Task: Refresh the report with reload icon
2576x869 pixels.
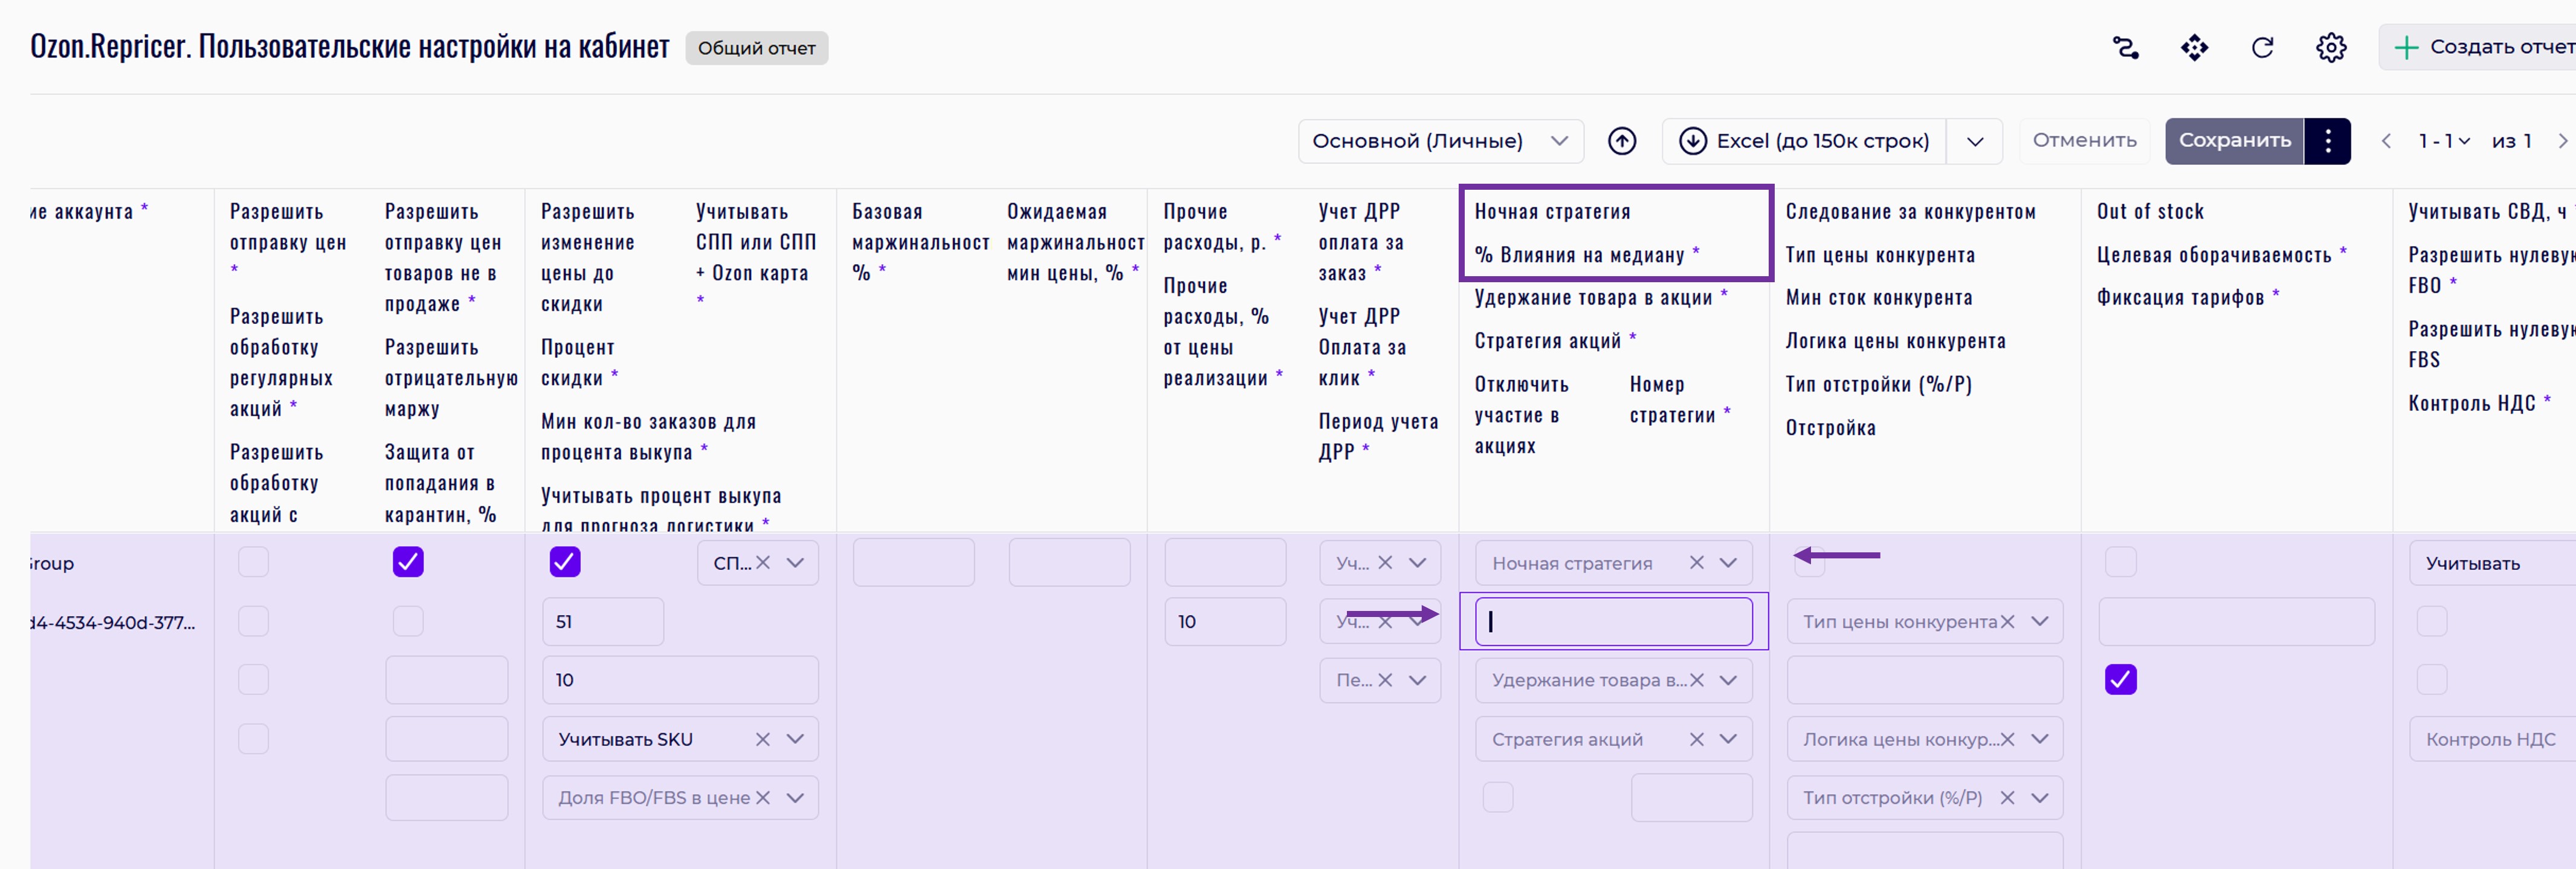Action: pos(2262,47)
